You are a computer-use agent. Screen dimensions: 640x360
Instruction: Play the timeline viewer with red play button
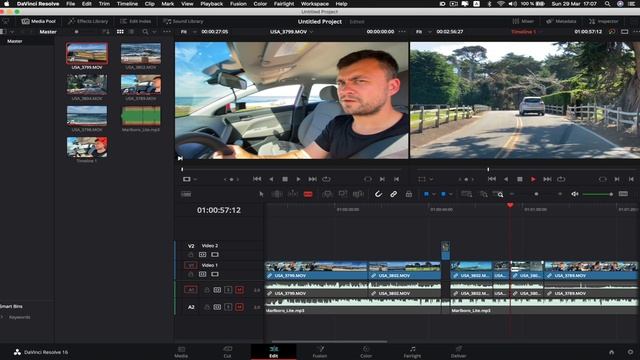[533, 179]
